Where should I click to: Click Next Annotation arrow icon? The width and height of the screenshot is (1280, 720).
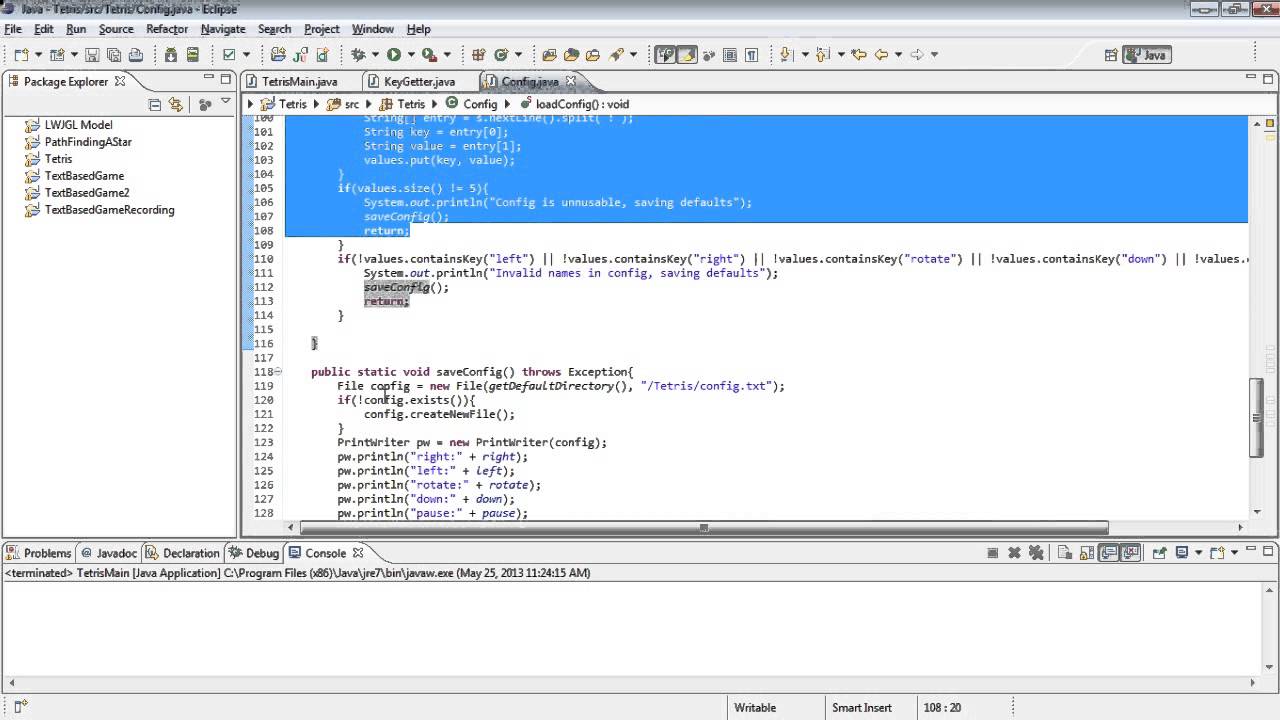click(786, 55)
